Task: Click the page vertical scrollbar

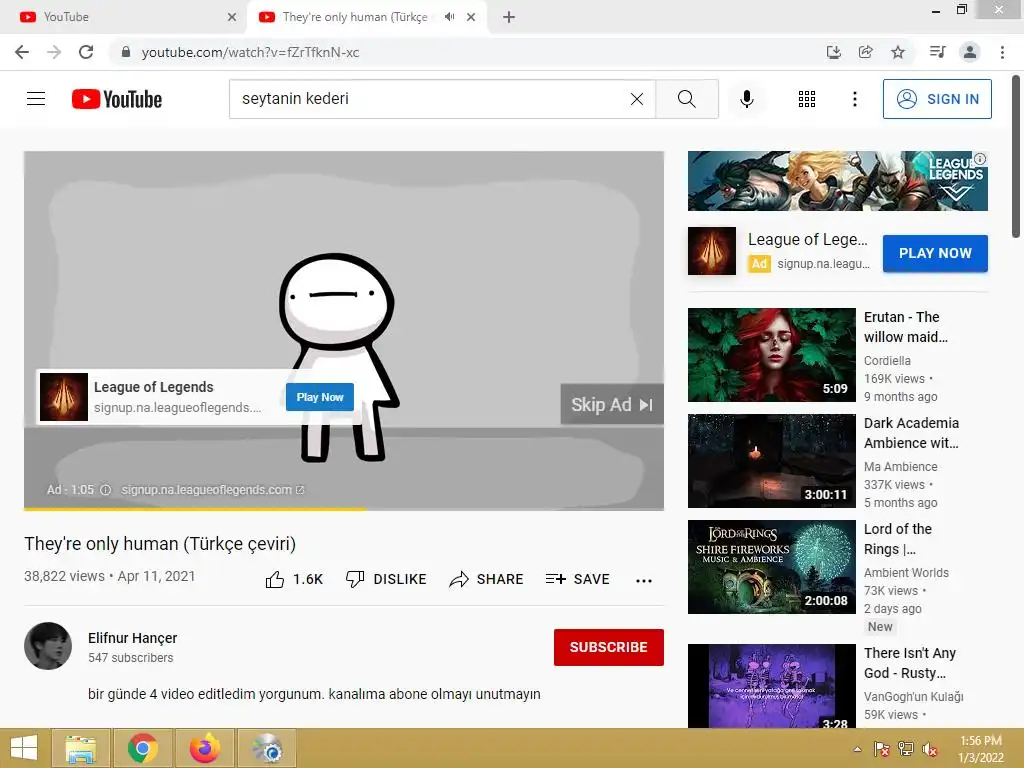Action: click(1016, 157)
